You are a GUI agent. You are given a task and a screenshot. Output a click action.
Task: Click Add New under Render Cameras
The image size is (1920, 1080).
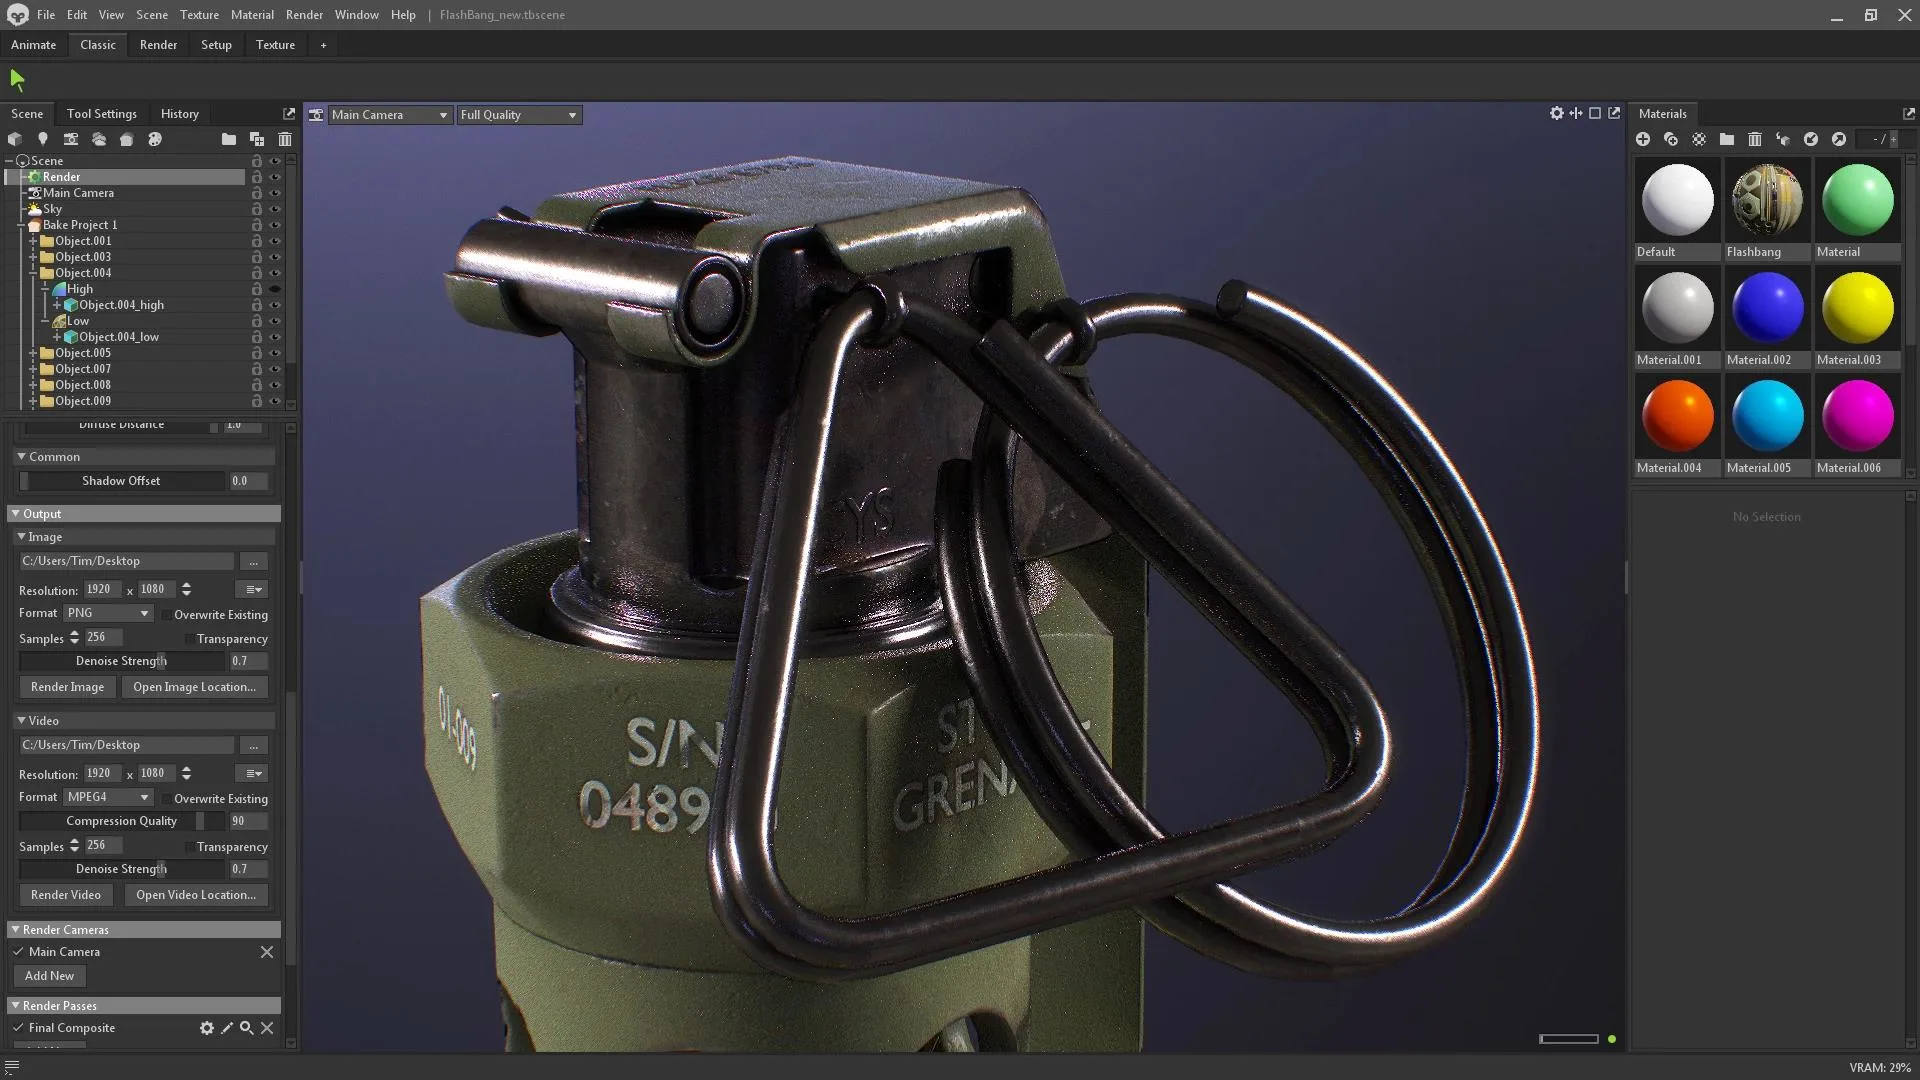point(48,975)
